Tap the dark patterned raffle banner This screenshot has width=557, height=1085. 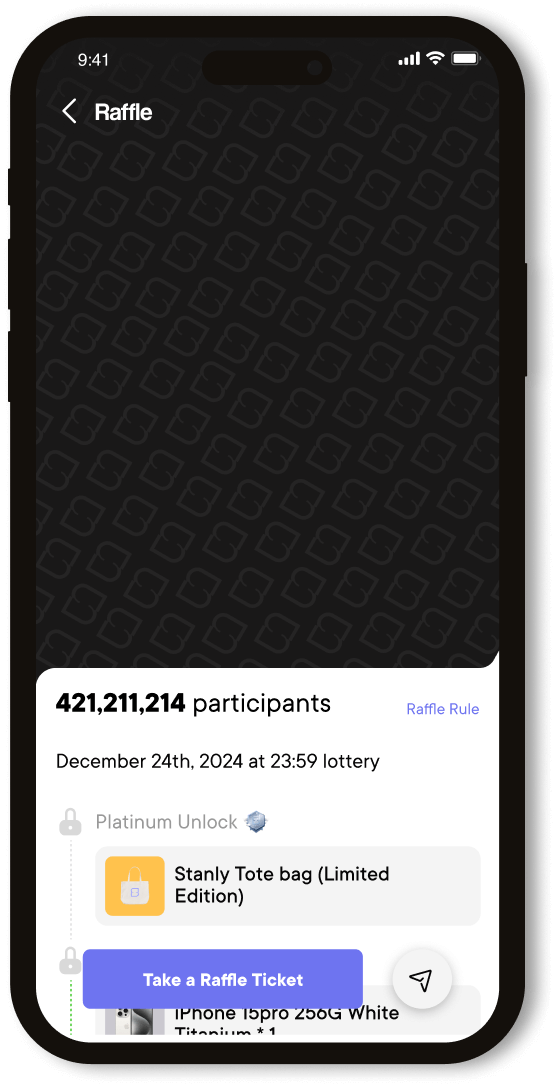(x=267, y=388)
